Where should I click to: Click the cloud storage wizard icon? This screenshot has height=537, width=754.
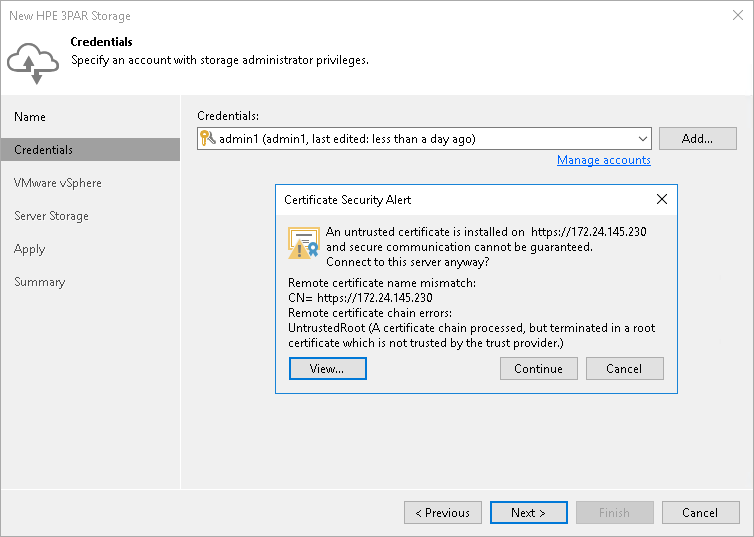point(33,63)
